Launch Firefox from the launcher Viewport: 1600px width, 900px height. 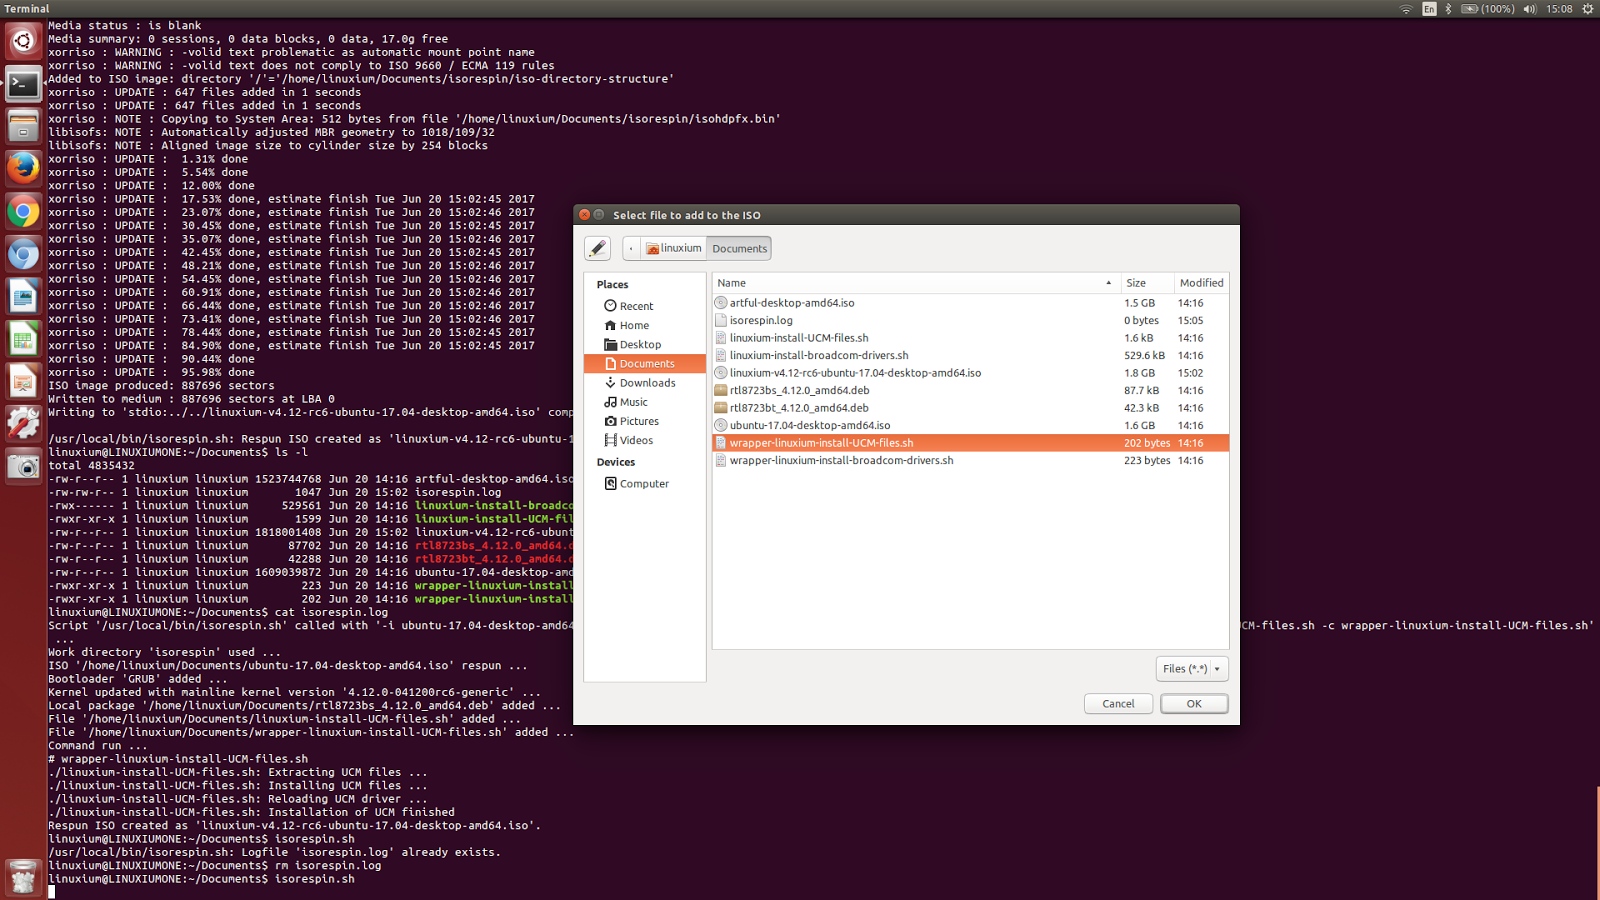[23, 168]
